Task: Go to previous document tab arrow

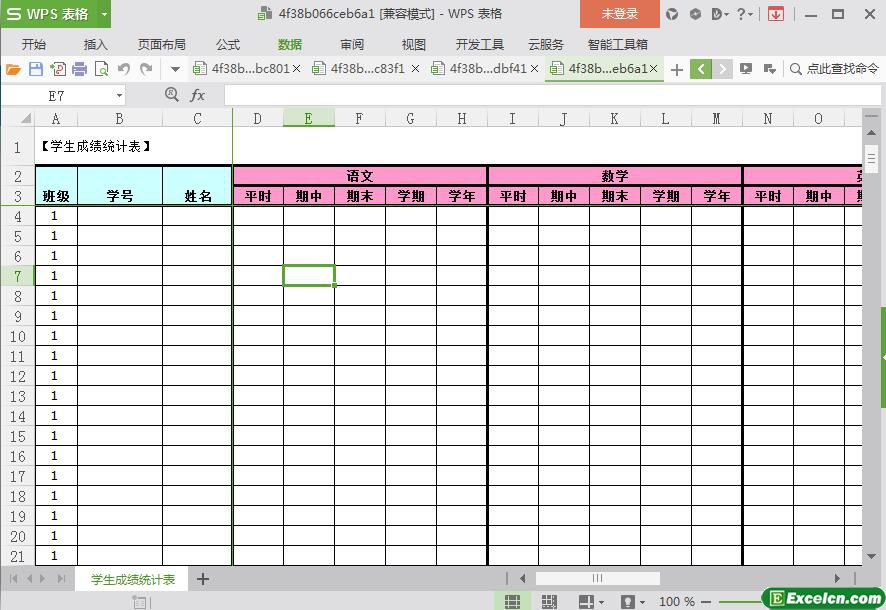Action: click(701, 69)
